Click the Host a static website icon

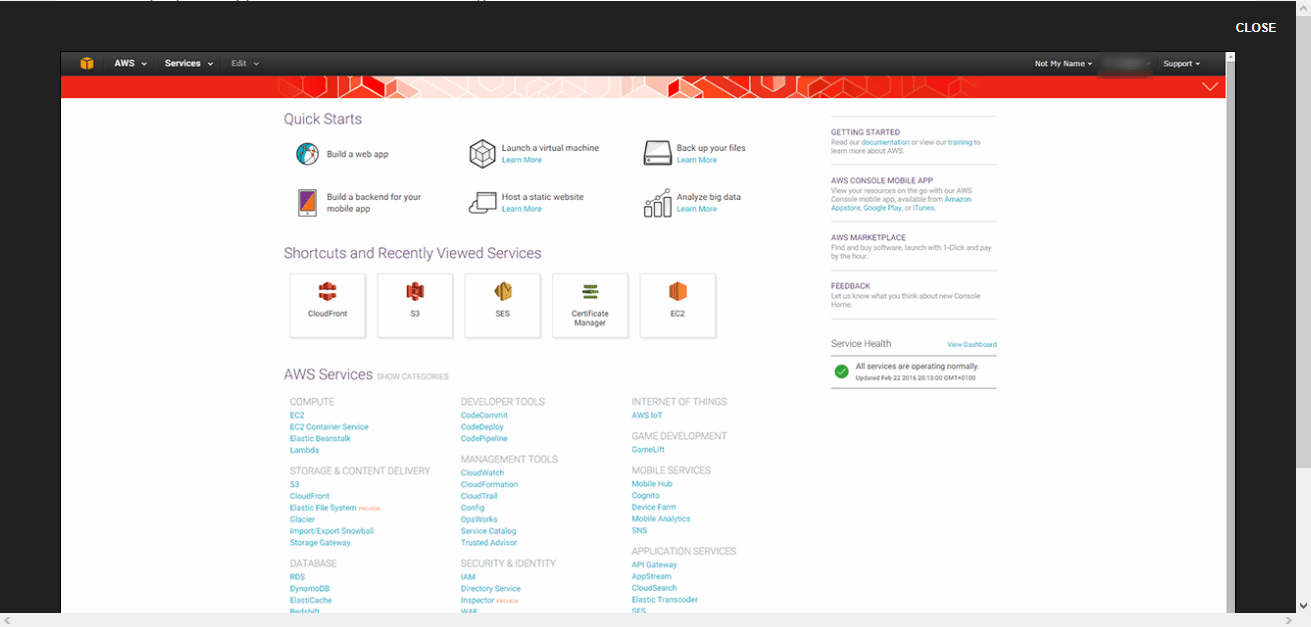click(483, 203)
